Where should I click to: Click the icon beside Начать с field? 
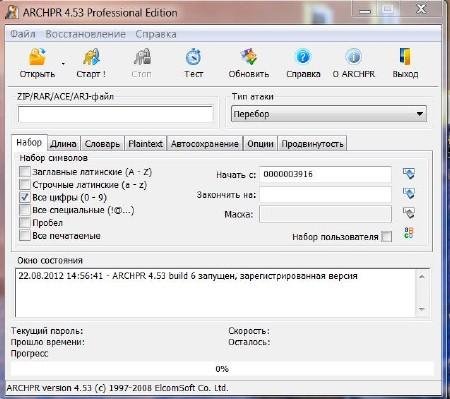pyautogui.click(x=409, y=174)
